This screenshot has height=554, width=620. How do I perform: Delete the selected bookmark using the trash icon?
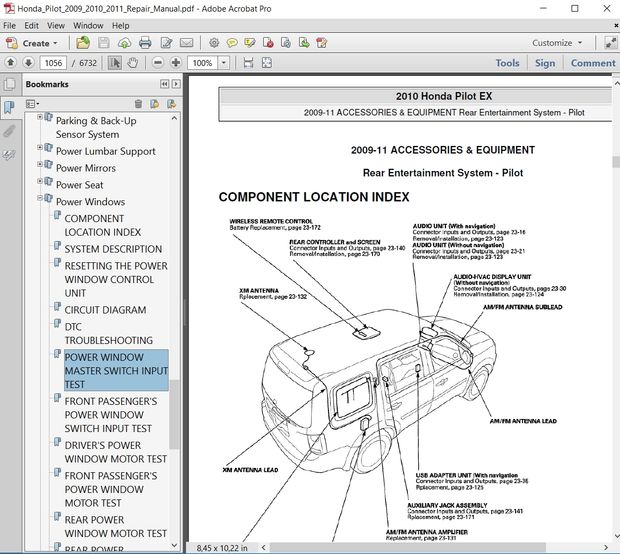pyautogui.click(x=138, y=104)
